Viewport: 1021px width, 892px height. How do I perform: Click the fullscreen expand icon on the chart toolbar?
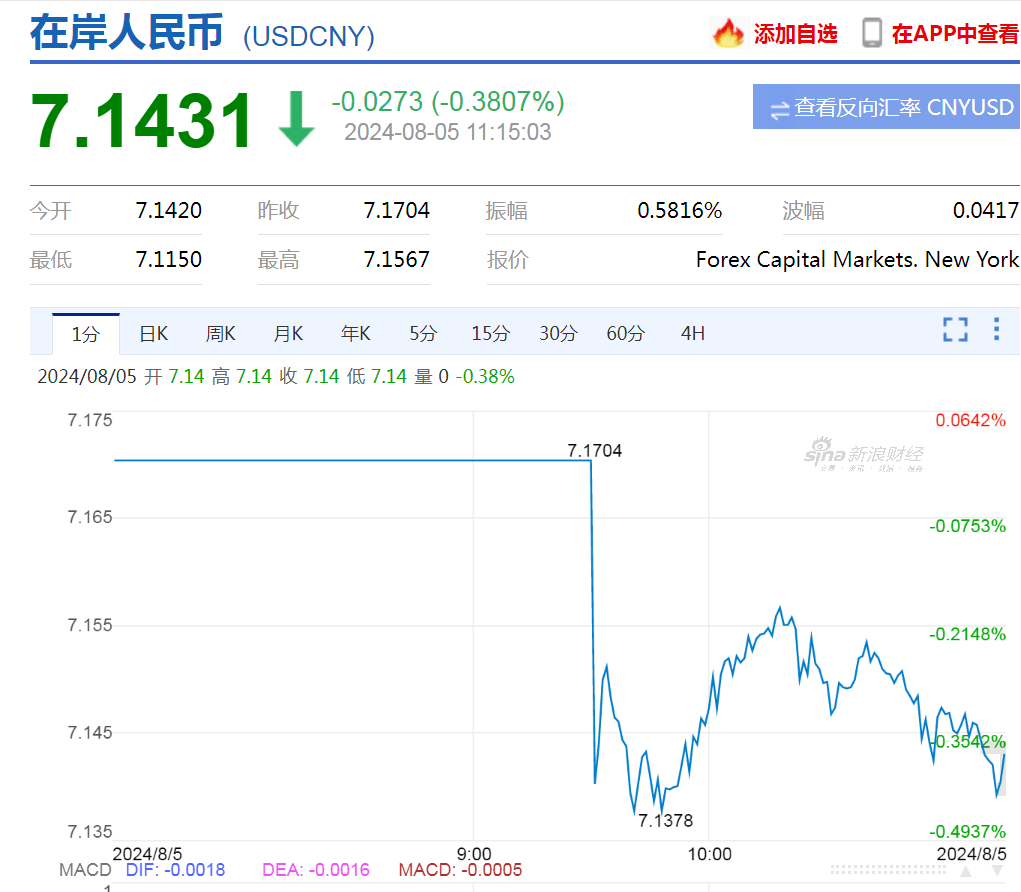955,329
